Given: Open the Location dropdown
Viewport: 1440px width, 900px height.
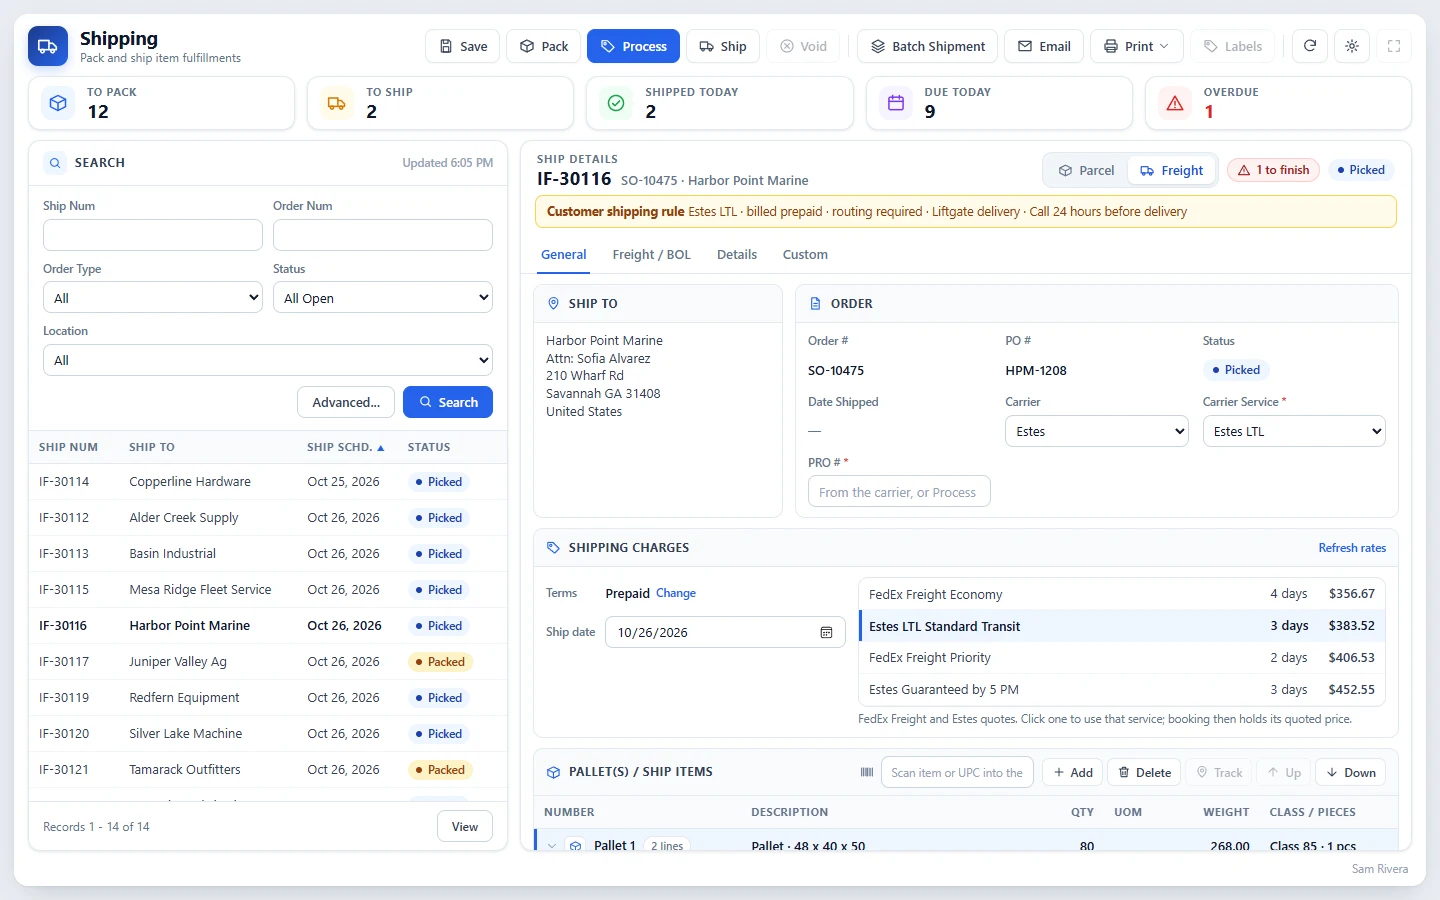Looking at the screenshot, I should [x=268, y=360].
